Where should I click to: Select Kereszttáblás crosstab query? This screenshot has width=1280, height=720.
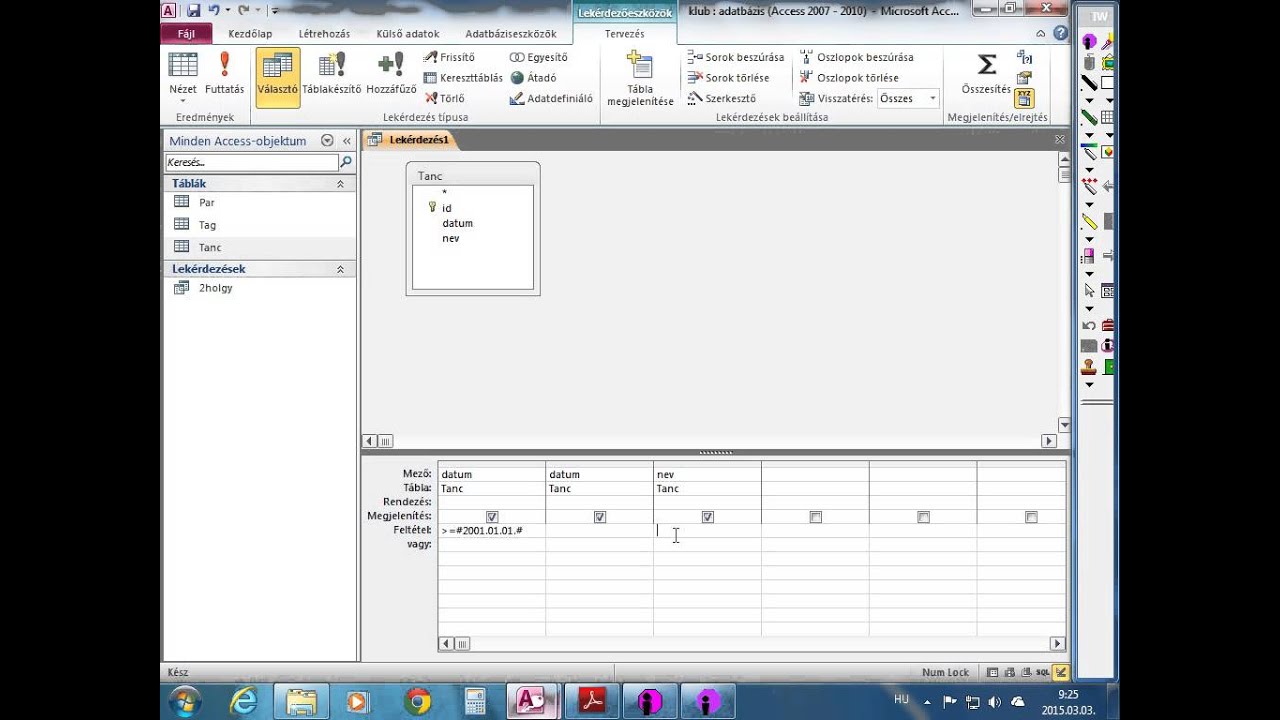(463, 78)
